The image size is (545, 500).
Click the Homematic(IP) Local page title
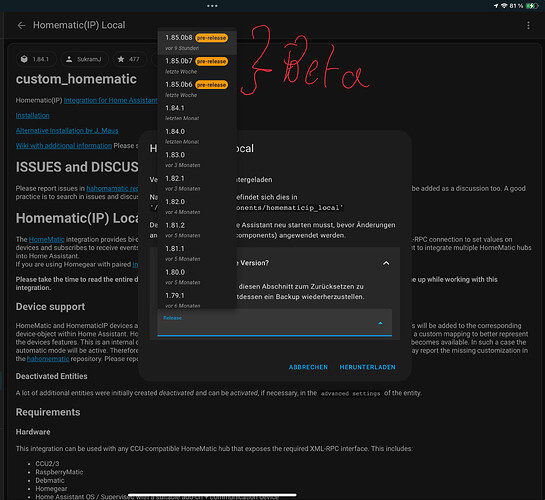pos(79,25)
